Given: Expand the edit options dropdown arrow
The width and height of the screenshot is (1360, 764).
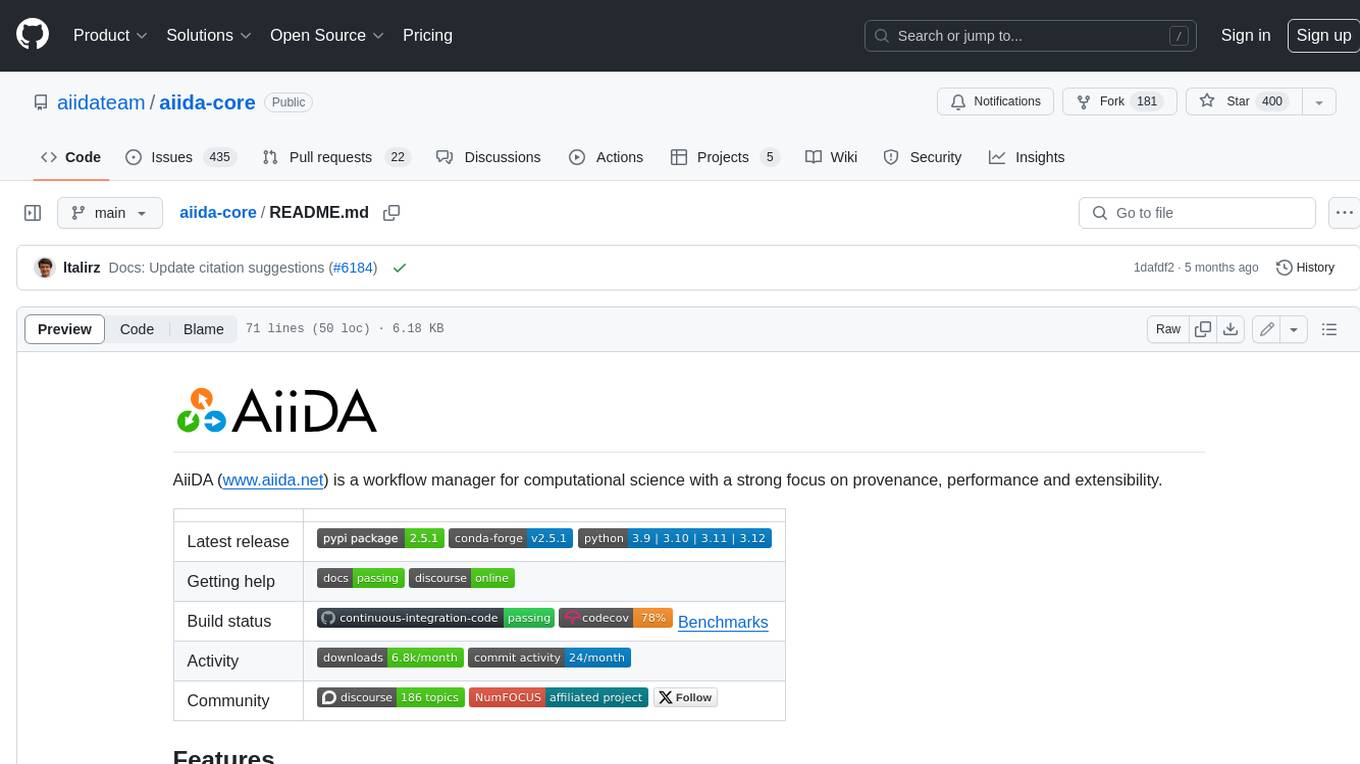Looking at the screenshot, I should [x=1294, y=329].
